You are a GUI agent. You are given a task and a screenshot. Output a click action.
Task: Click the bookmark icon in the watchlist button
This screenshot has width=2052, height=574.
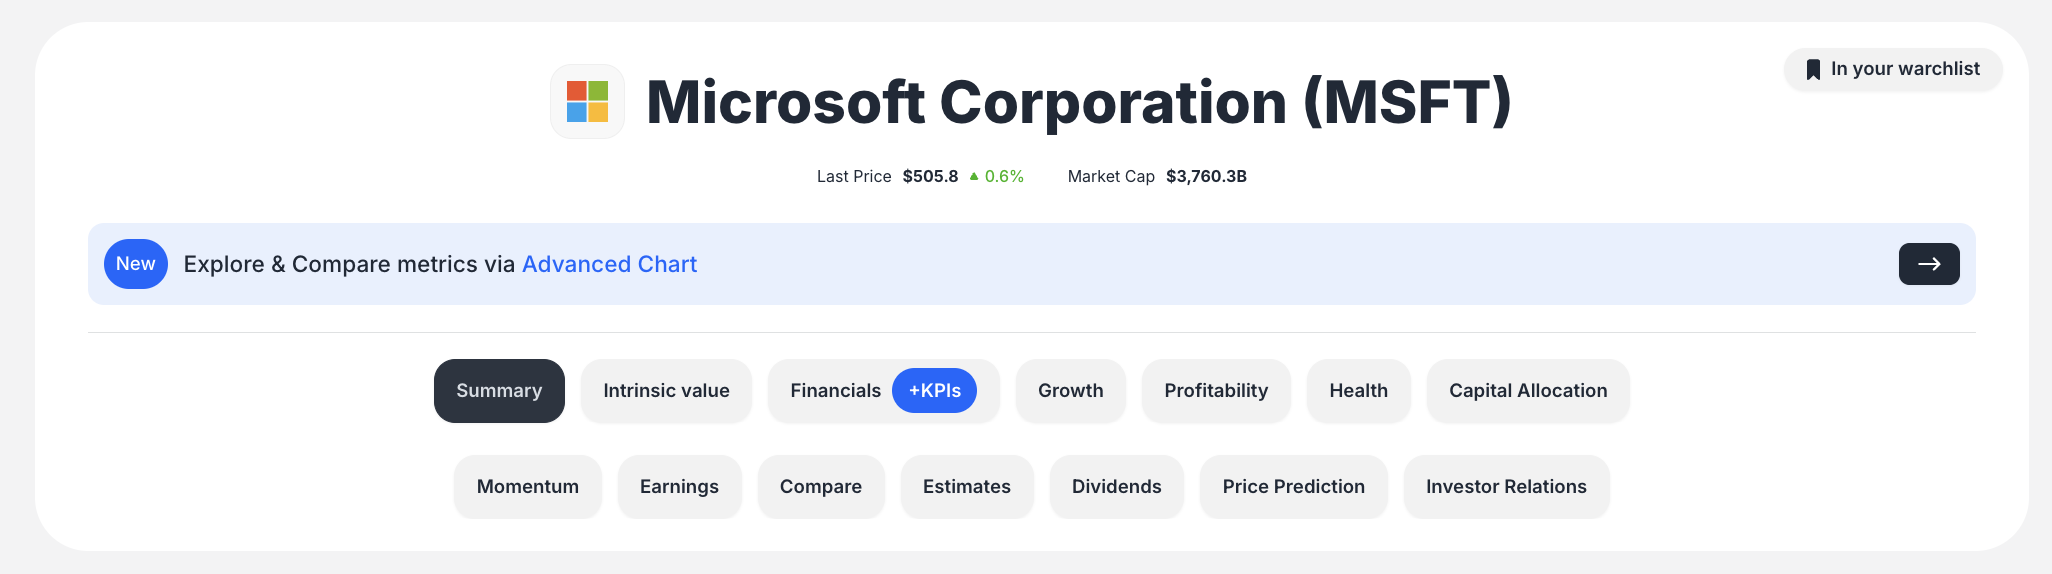(1812, 70)
